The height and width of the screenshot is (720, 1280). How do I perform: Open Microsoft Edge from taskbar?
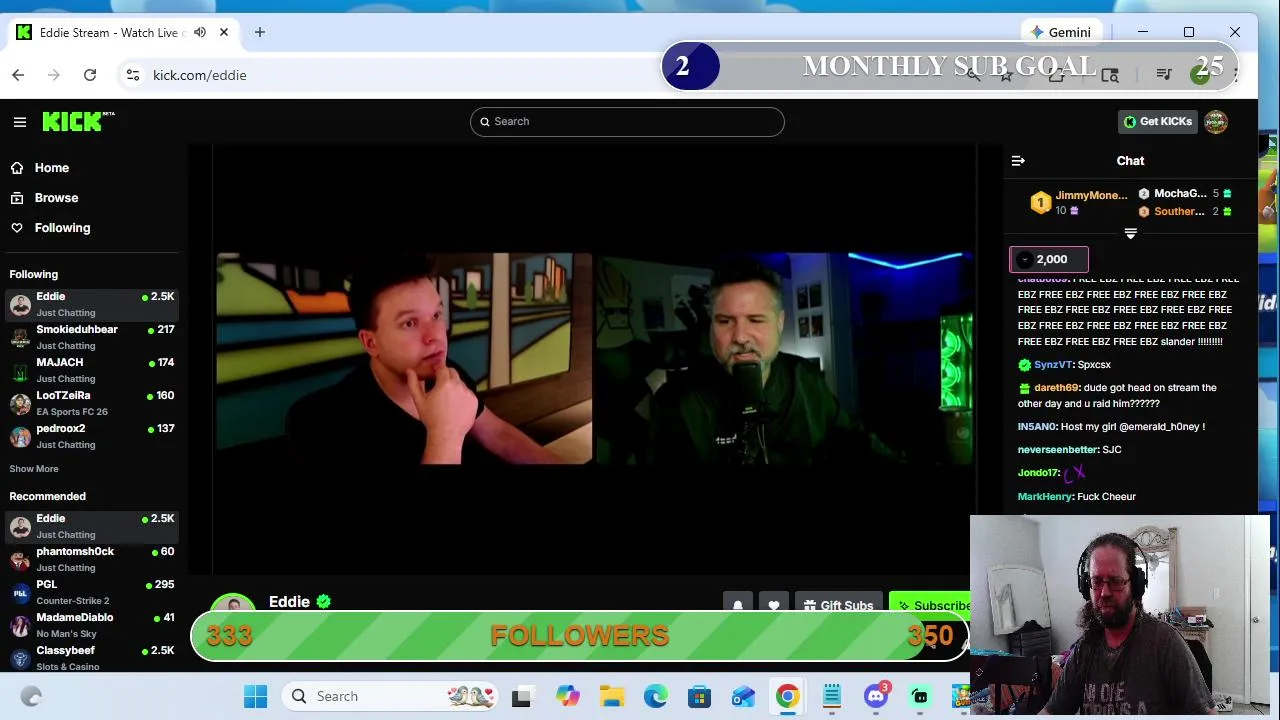[656, 697]
